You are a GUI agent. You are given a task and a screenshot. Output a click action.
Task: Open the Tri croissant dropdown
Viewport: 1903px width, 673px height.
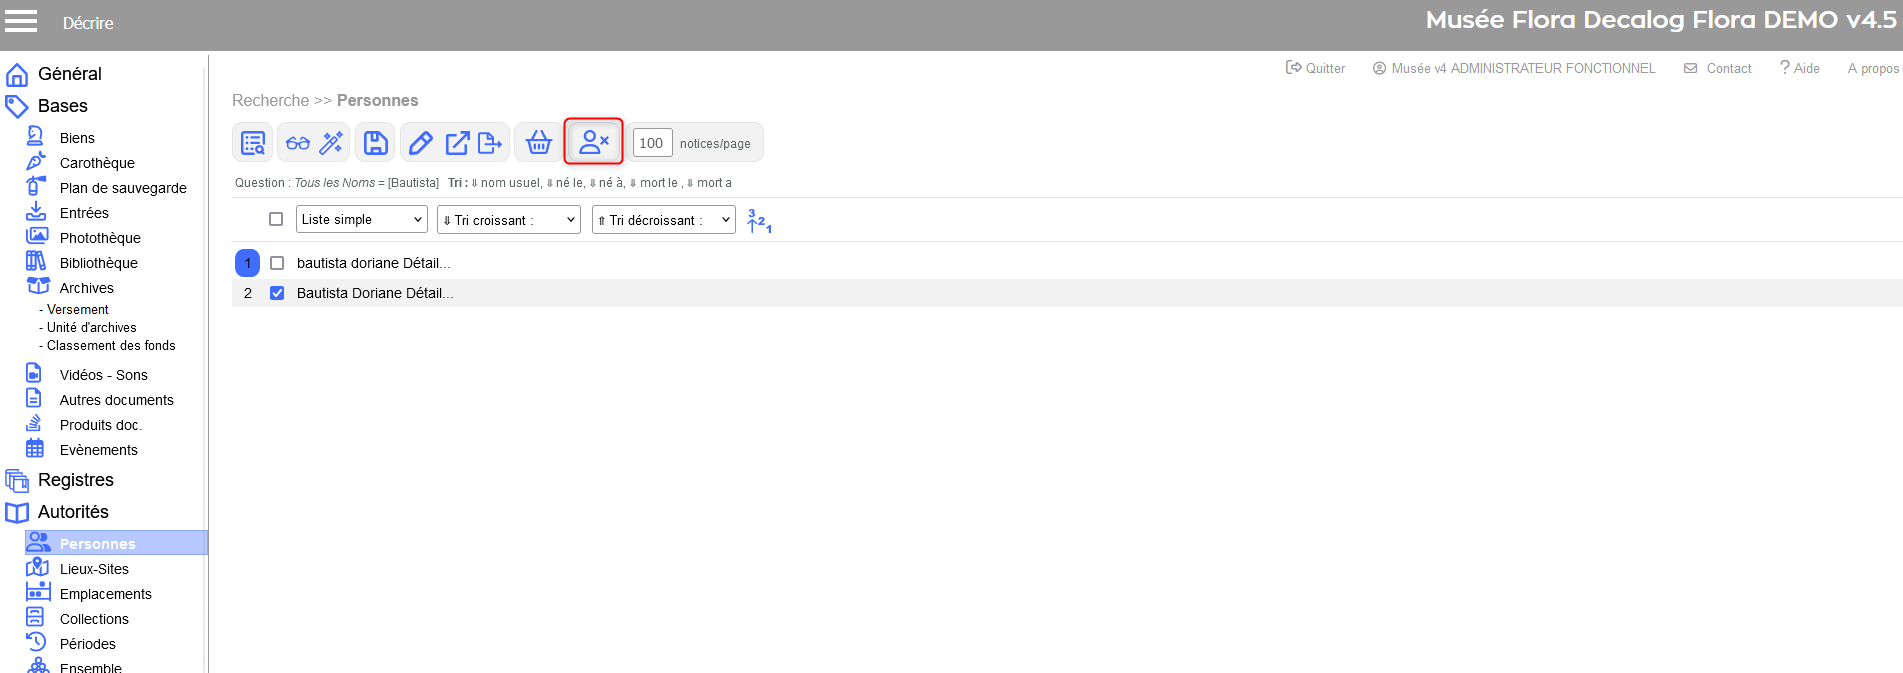pos(509,220)
